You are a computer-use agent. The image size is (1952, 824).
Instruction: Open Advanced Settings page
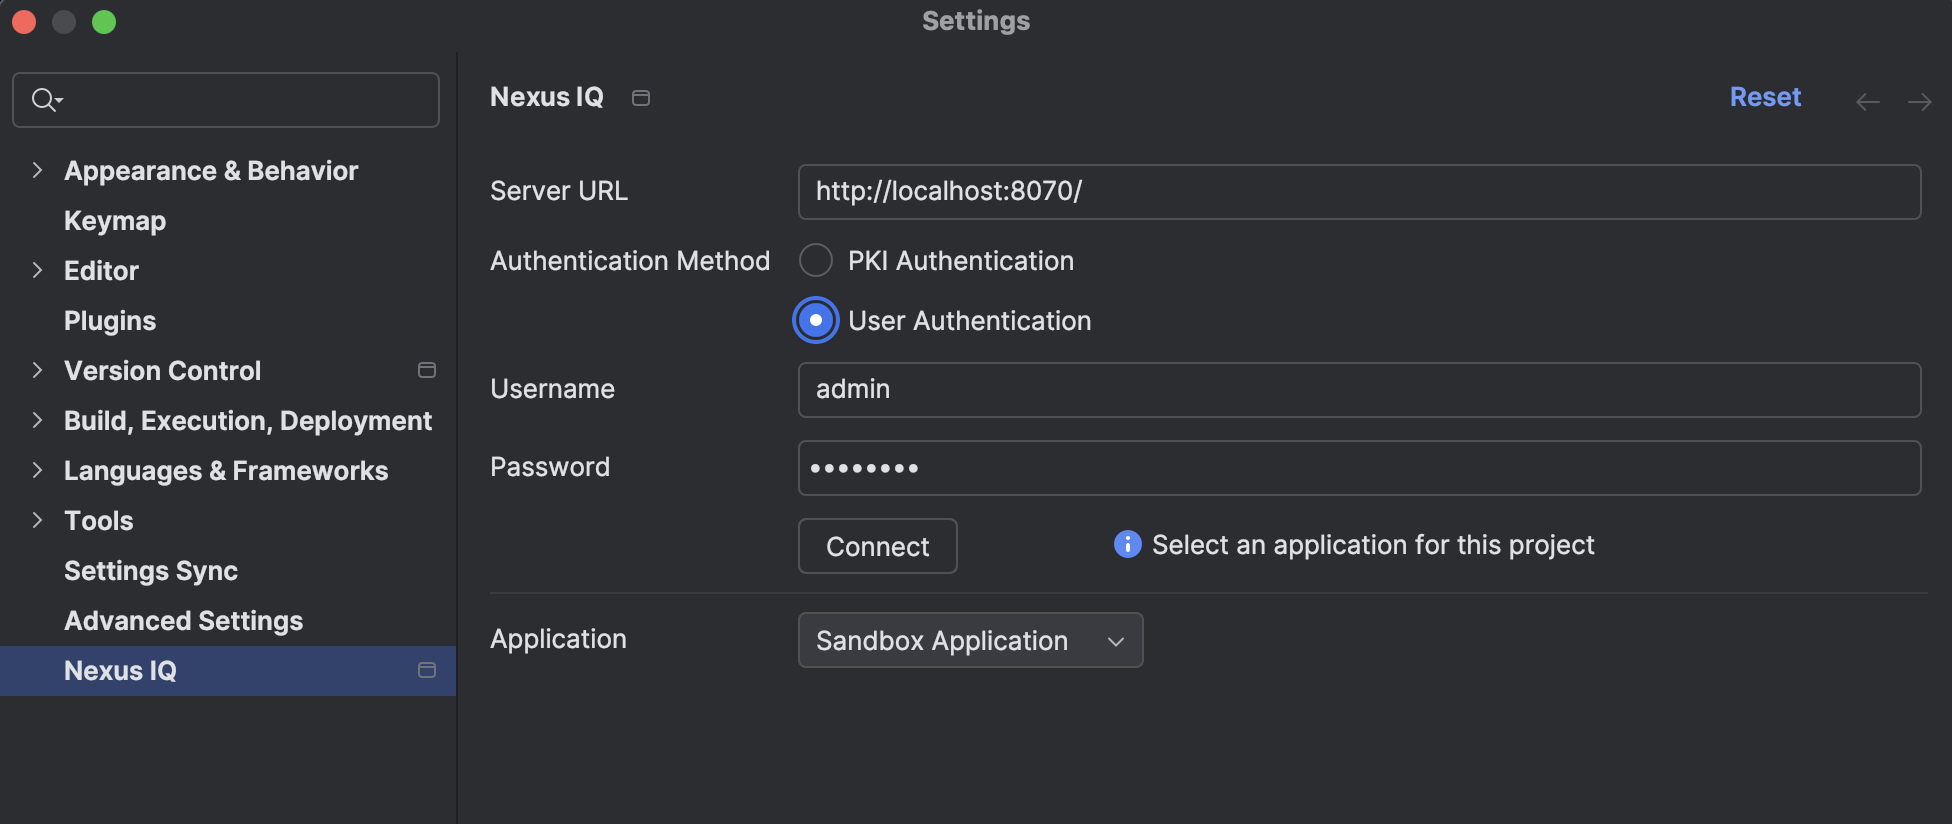click(x=183, y=621)
